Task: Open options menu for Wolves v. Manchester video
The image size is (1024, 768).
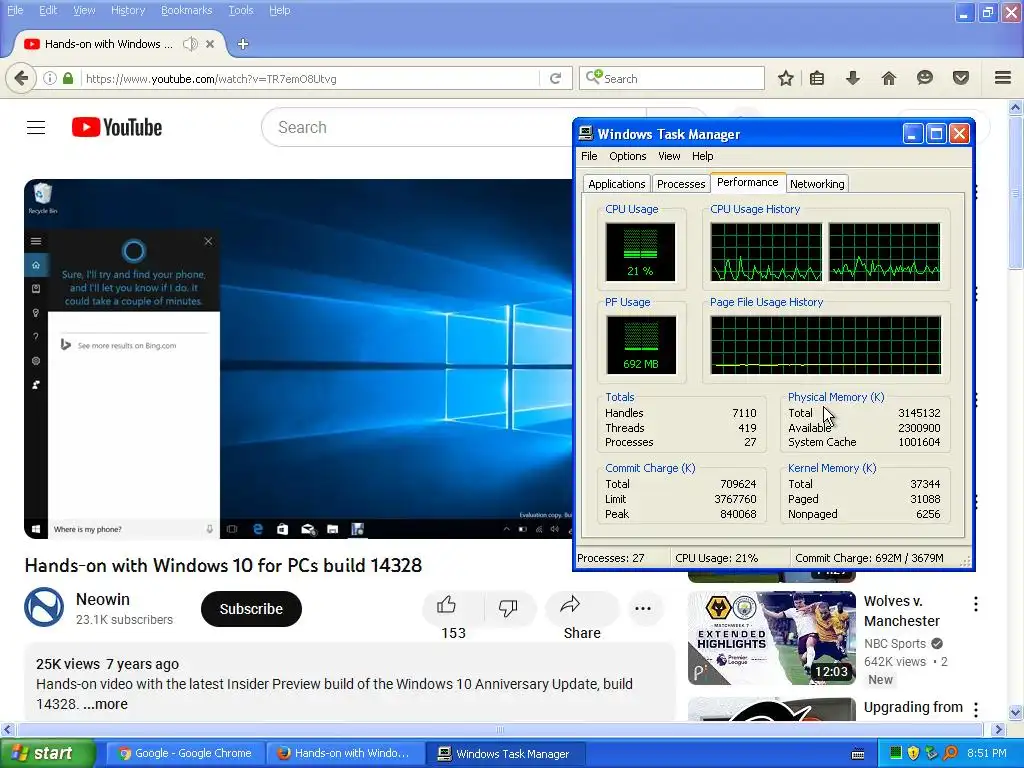Action: point(976,604)
